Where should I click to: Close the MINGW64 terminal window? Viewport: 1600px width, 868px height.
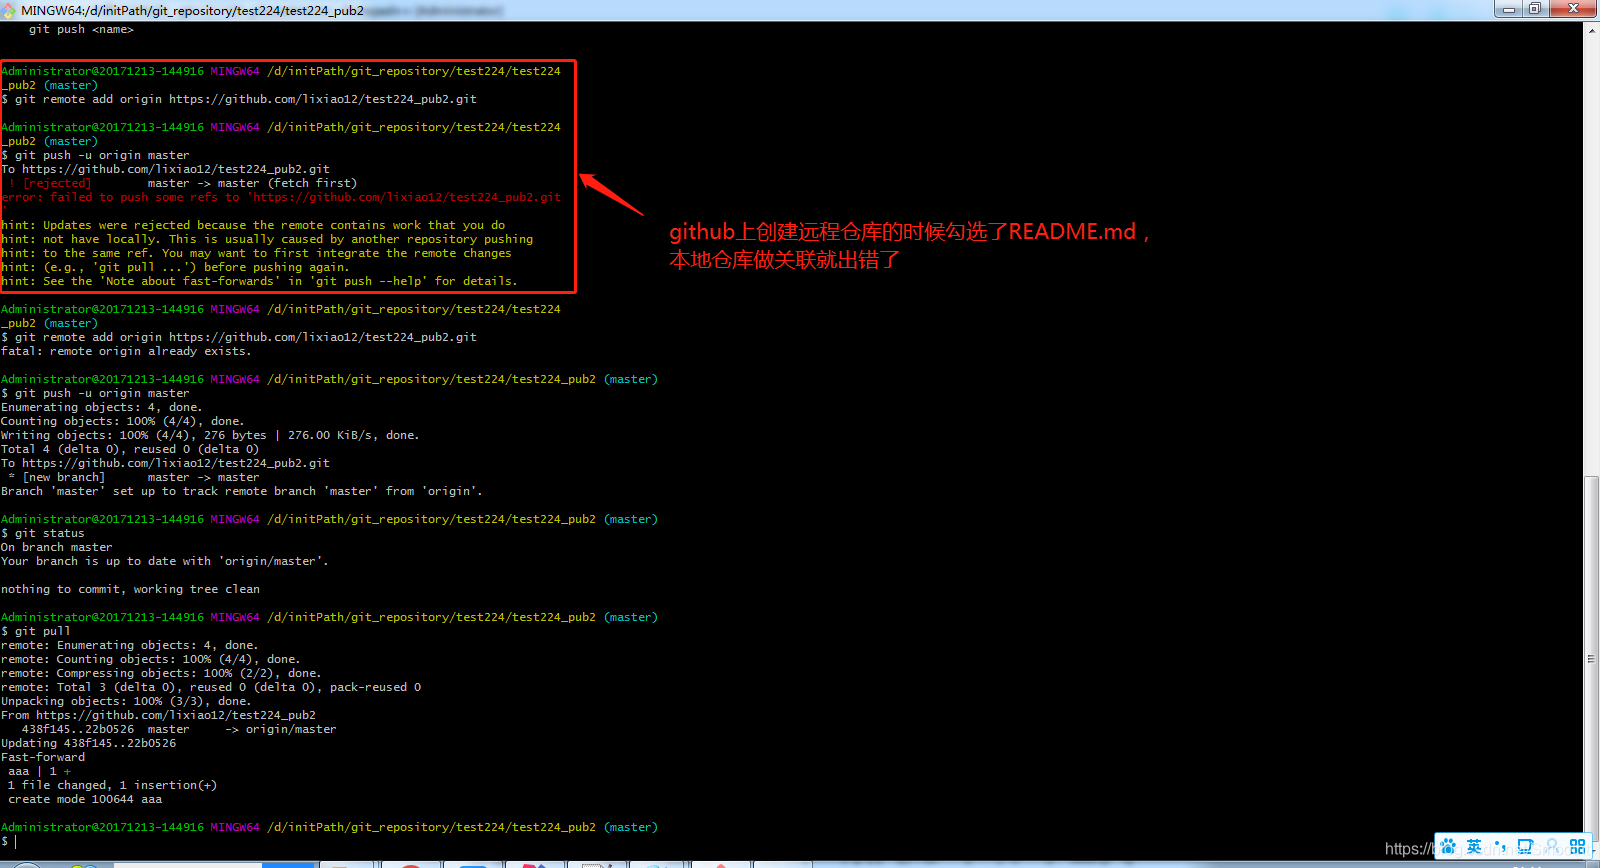coord(1573,9)
